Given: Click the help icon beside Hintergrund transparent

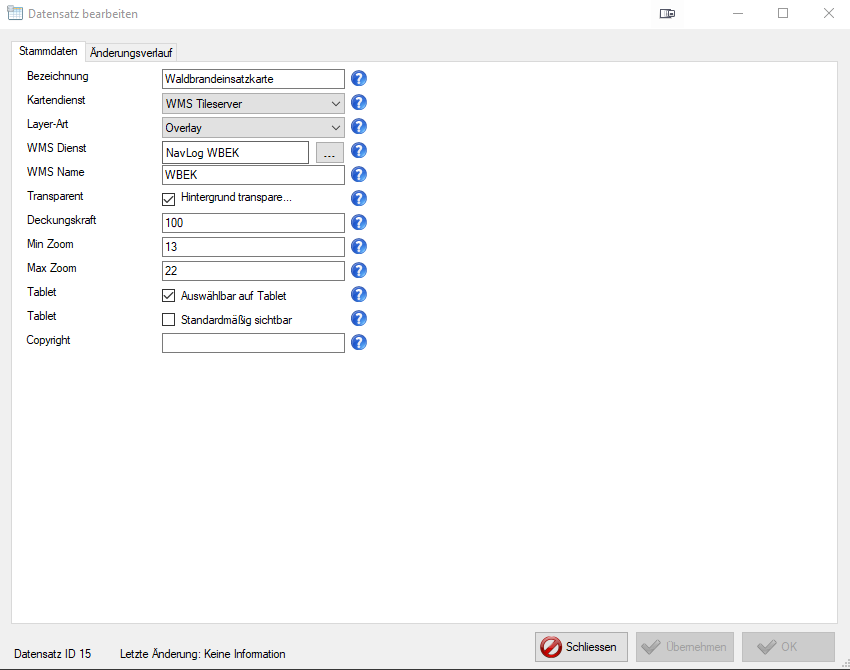Looking at the screenshot, I should (358, 198).
